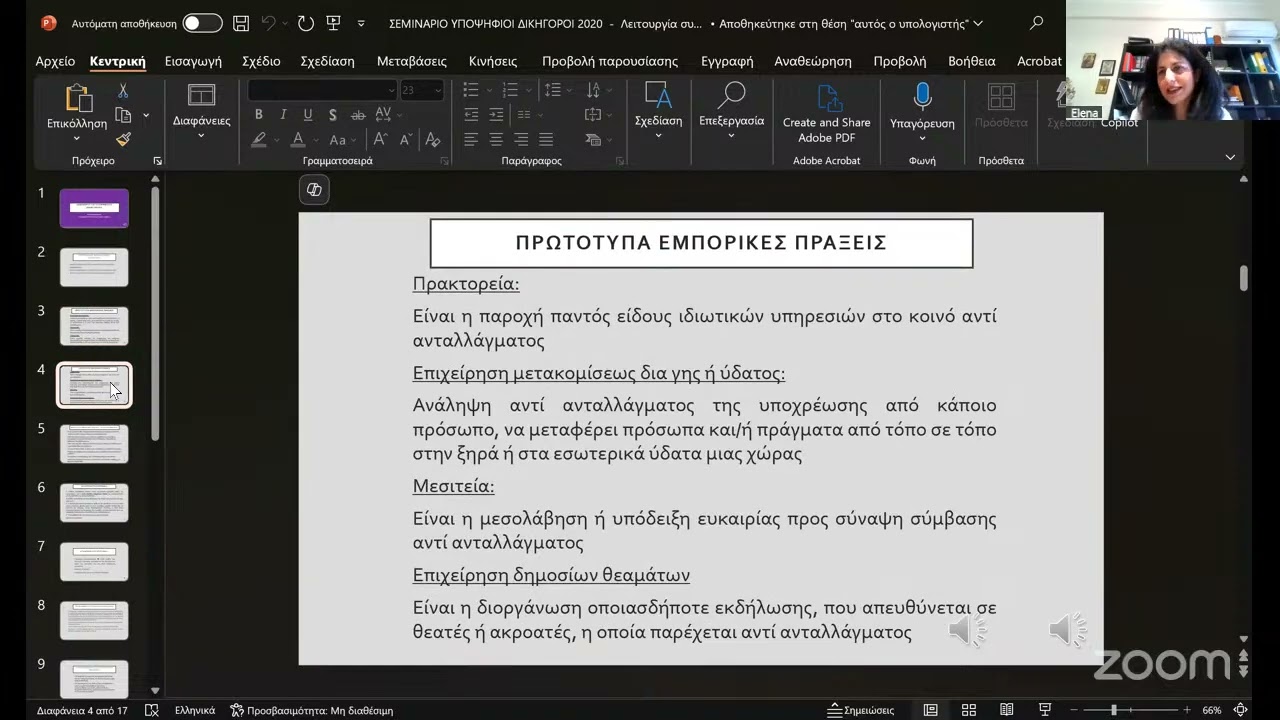Image resolution: width=1280 pixels, height=720 pixels.
Task: Click the Copy icon
Action: click(123, 115)
